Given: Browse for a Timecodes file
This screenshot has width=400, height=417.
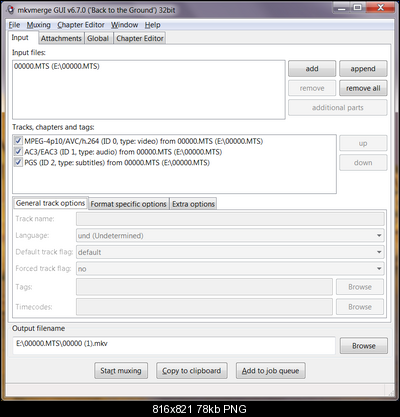Looking at the screenshot, I should pyautogui.click(x=360, y=307).
